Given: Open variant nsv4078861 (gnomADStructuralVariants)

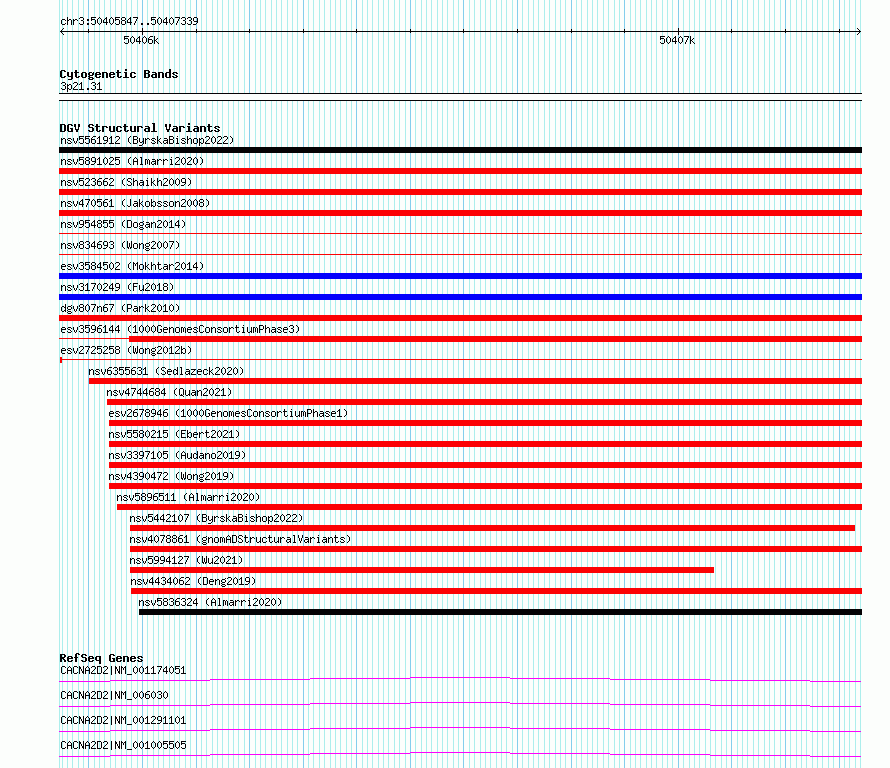Looking at the screenshot, I should click(x=240, y=539).
